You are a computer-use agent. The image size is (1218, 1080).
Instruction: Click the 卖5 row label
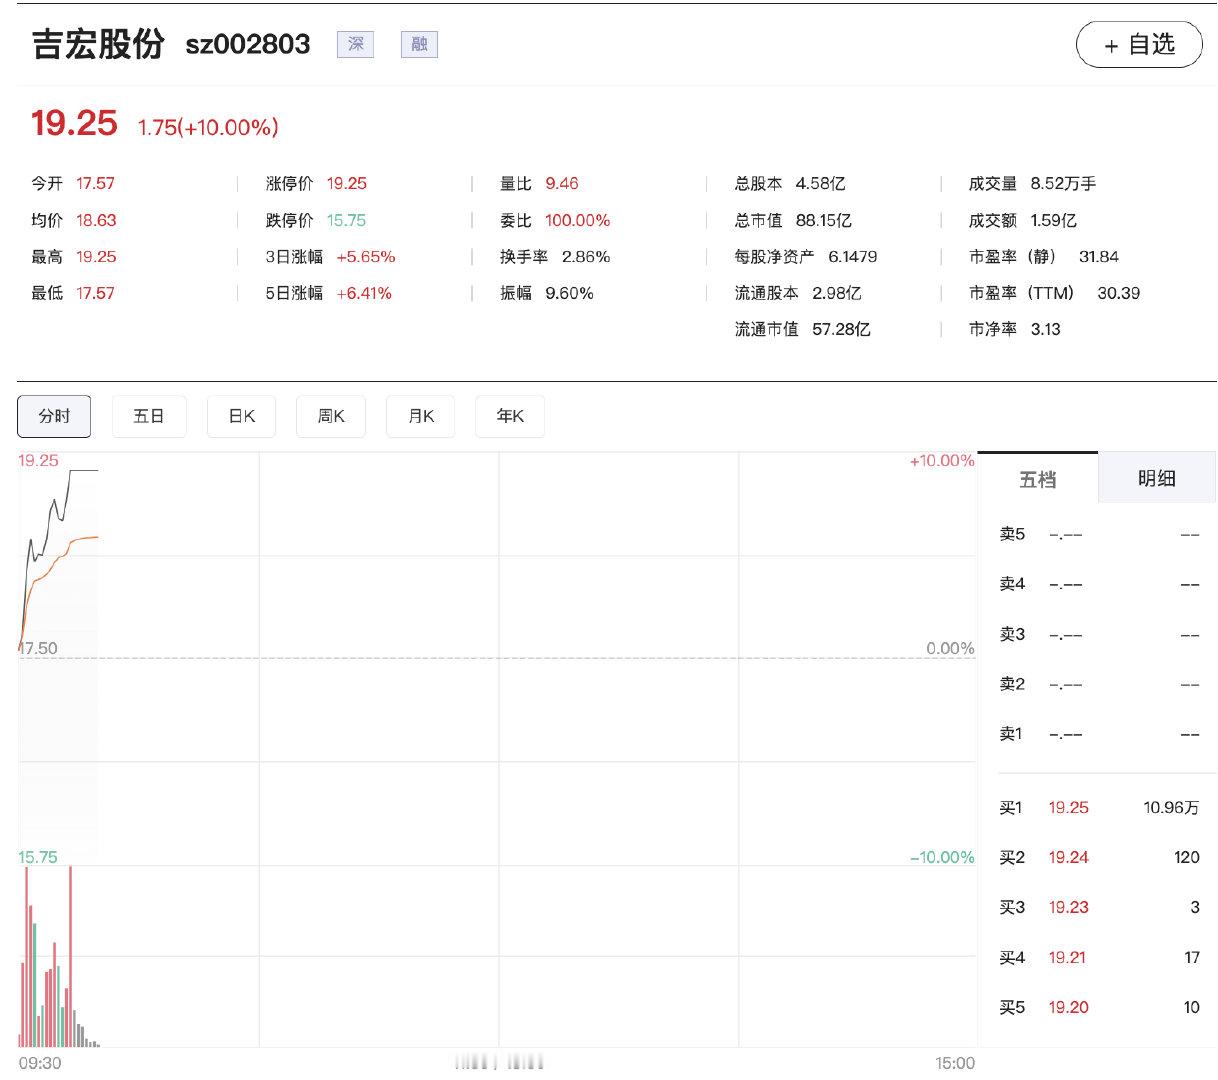coord(1012,535)
